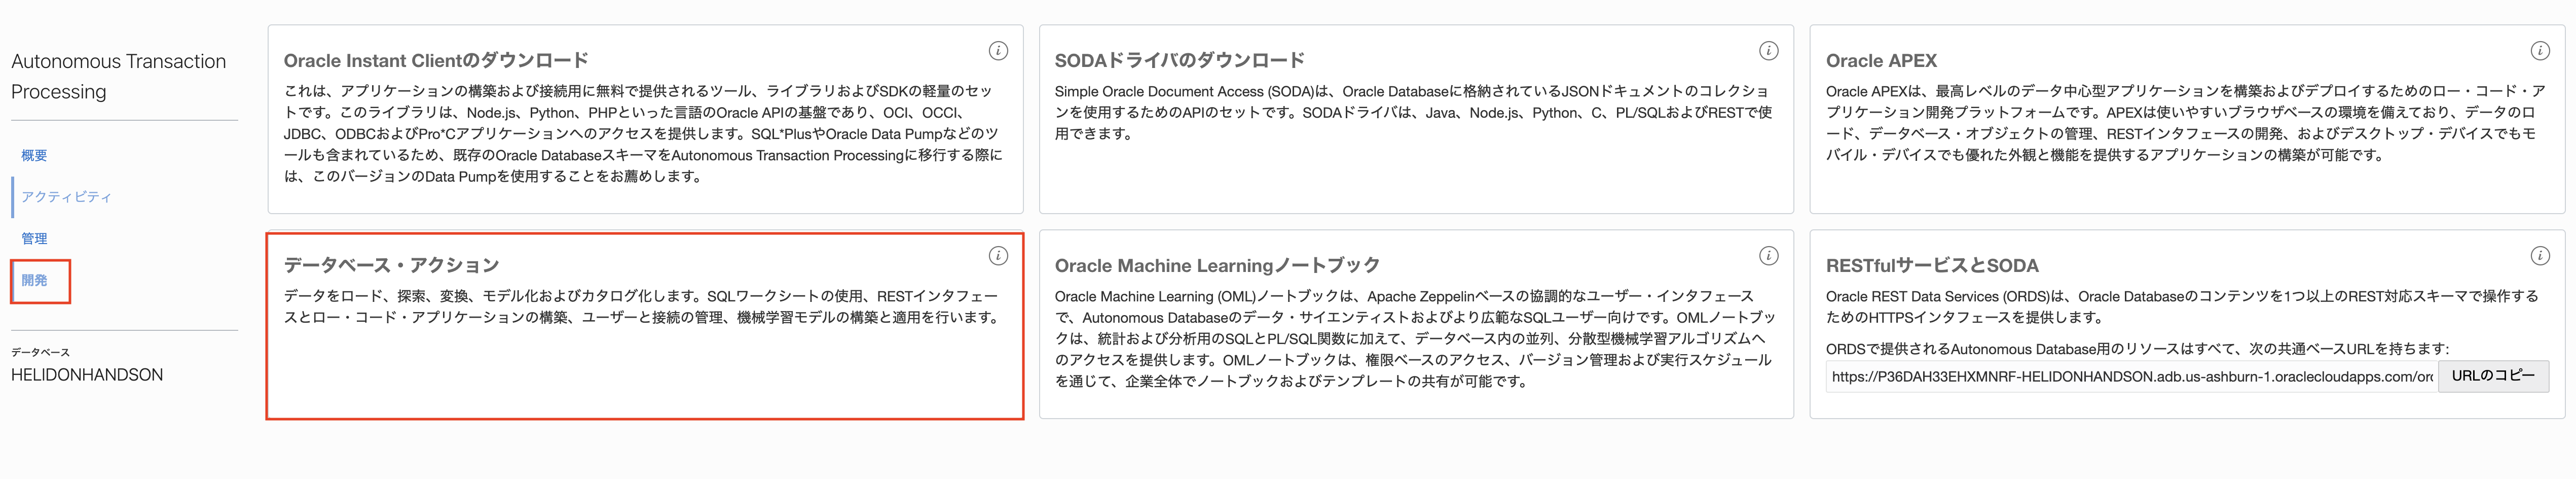Screen dimensions: 2576x479
Task: Switch to アクティビティ in the sidebar
Action: 66,197
